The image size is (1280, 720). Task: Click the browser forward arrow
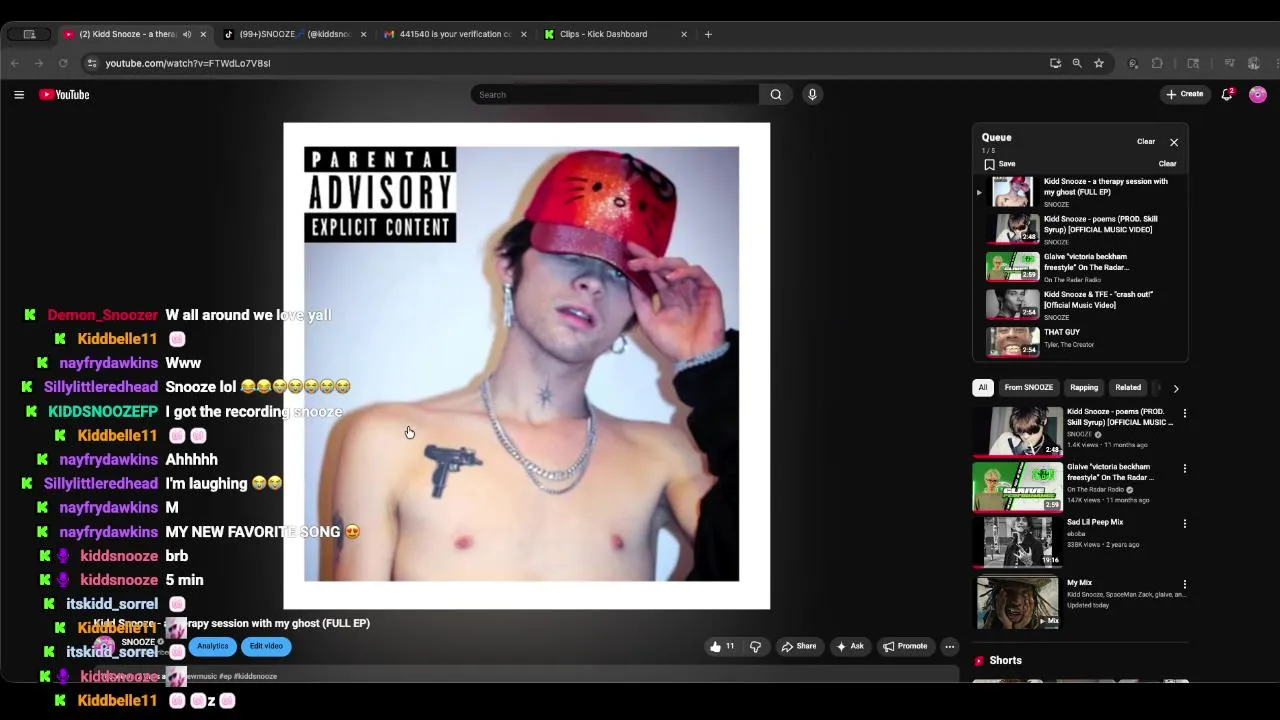tap(39, 63)
